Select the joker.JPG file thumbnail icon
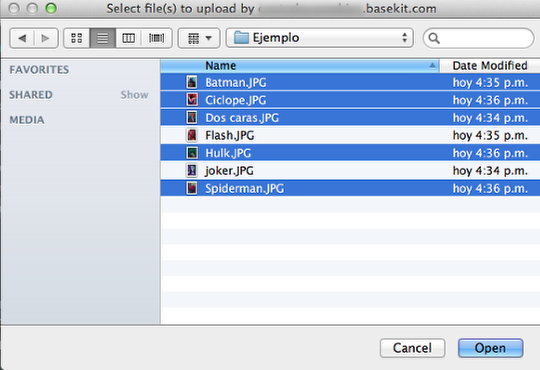The width and height of the screenshot is (540, 370). [x=192, y=170]
